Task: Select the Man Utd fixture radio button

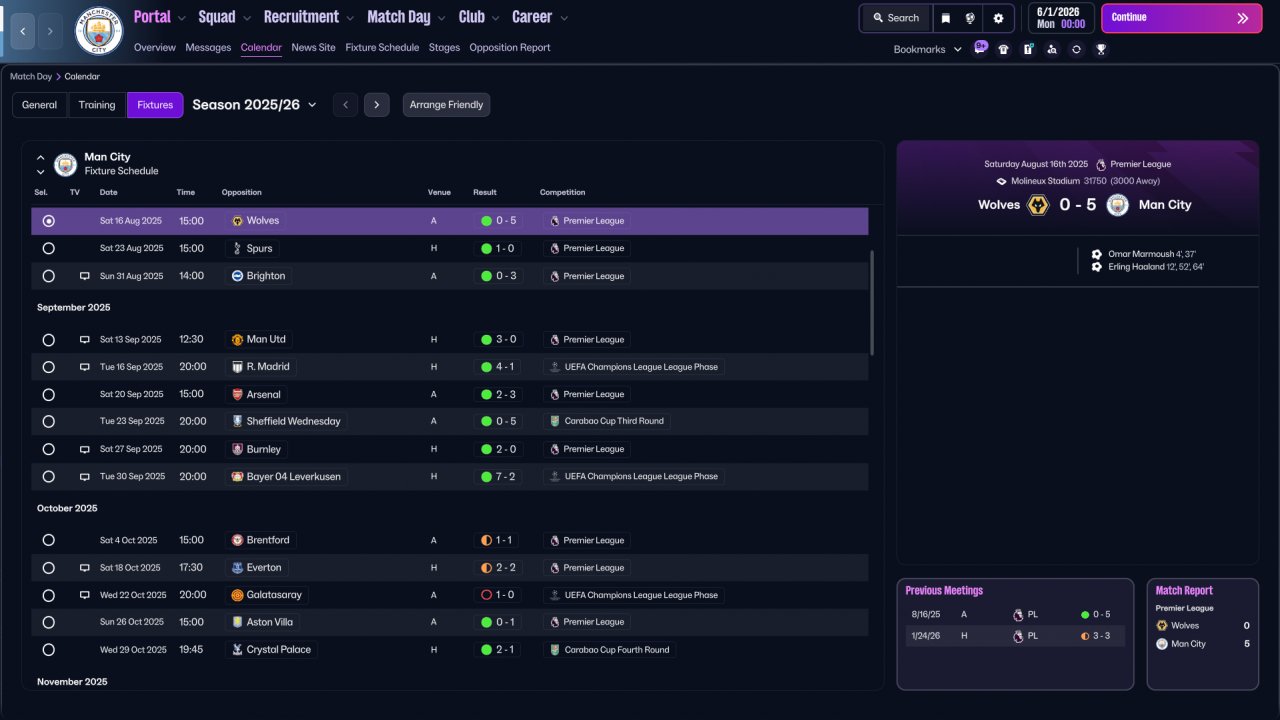Action: click(x=48, y=340)
